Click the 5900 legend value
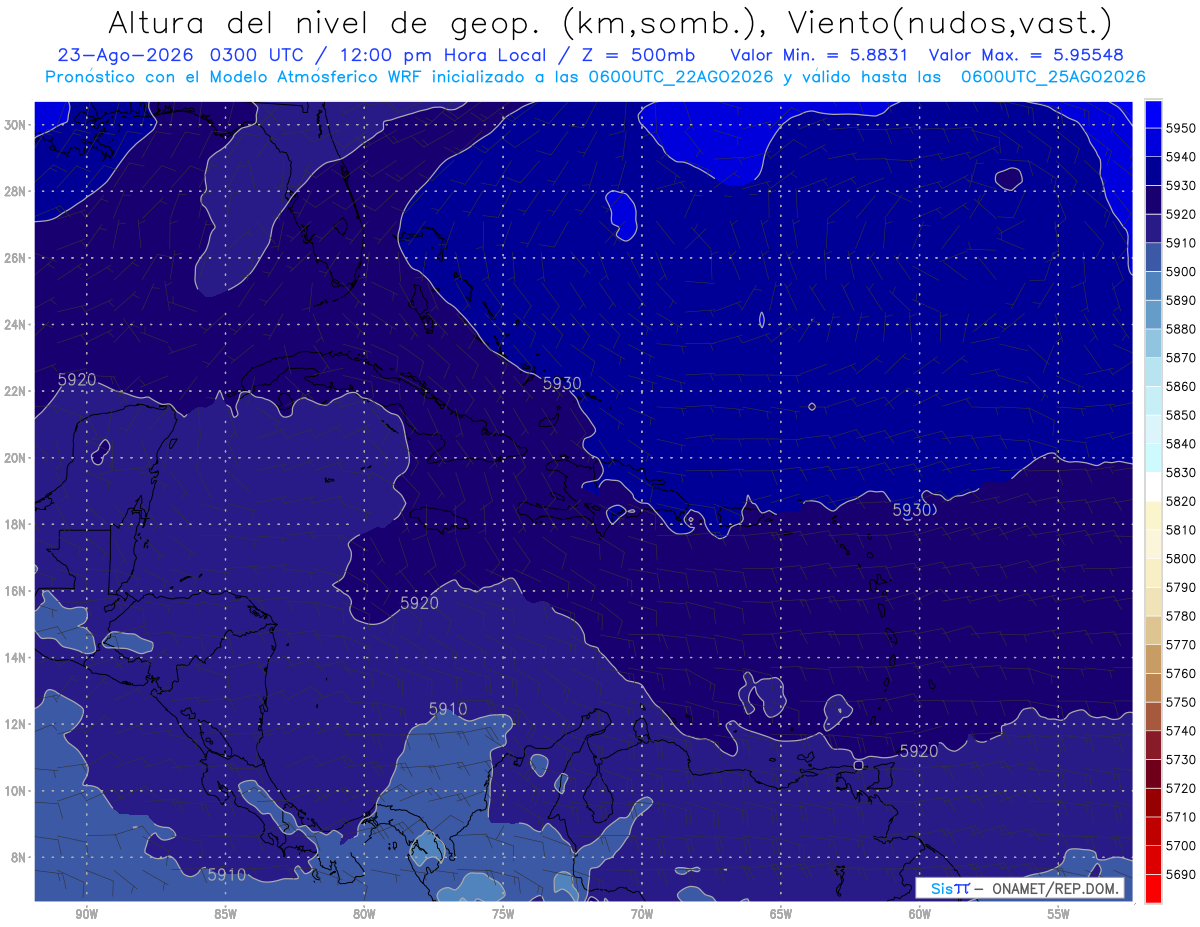Image resolution: width=1200 pixels, height=927 pixels. pyautogui.click(x=1180, y=271)
